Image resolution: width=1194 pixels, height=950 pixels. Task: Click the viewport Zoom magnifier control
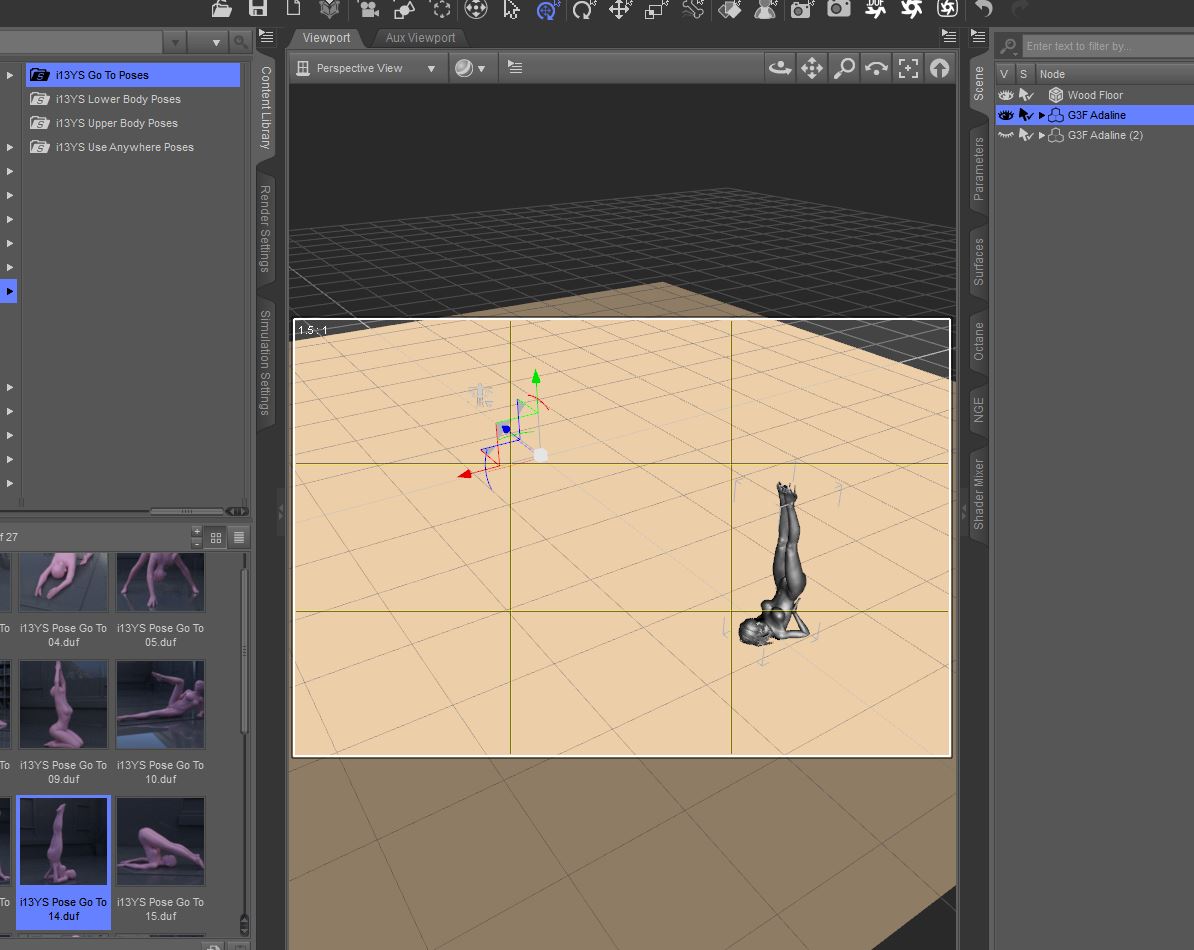click(844, 68)
